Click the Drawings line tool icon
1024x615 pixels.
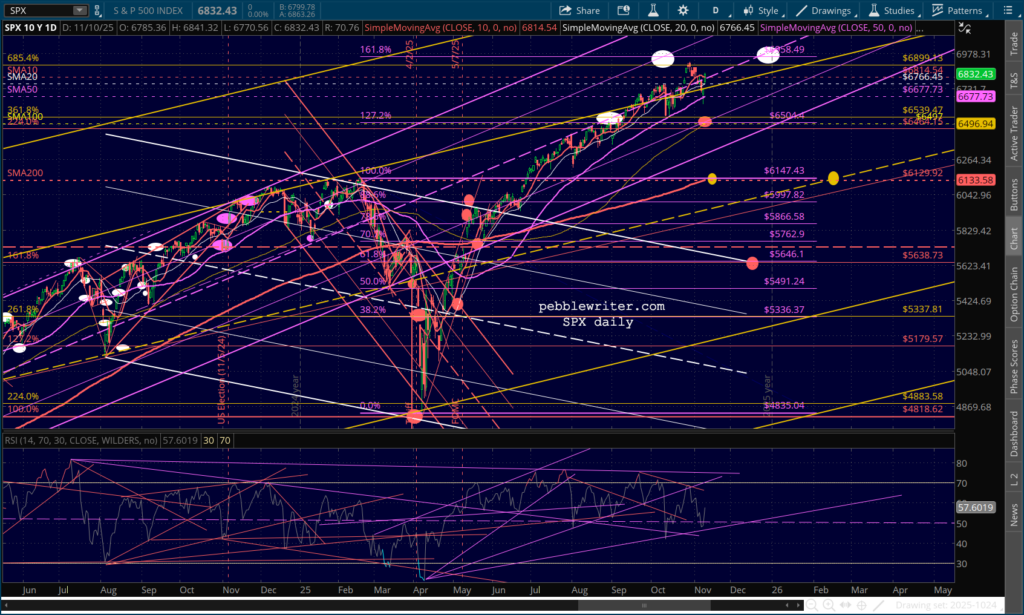click(801, 10)
